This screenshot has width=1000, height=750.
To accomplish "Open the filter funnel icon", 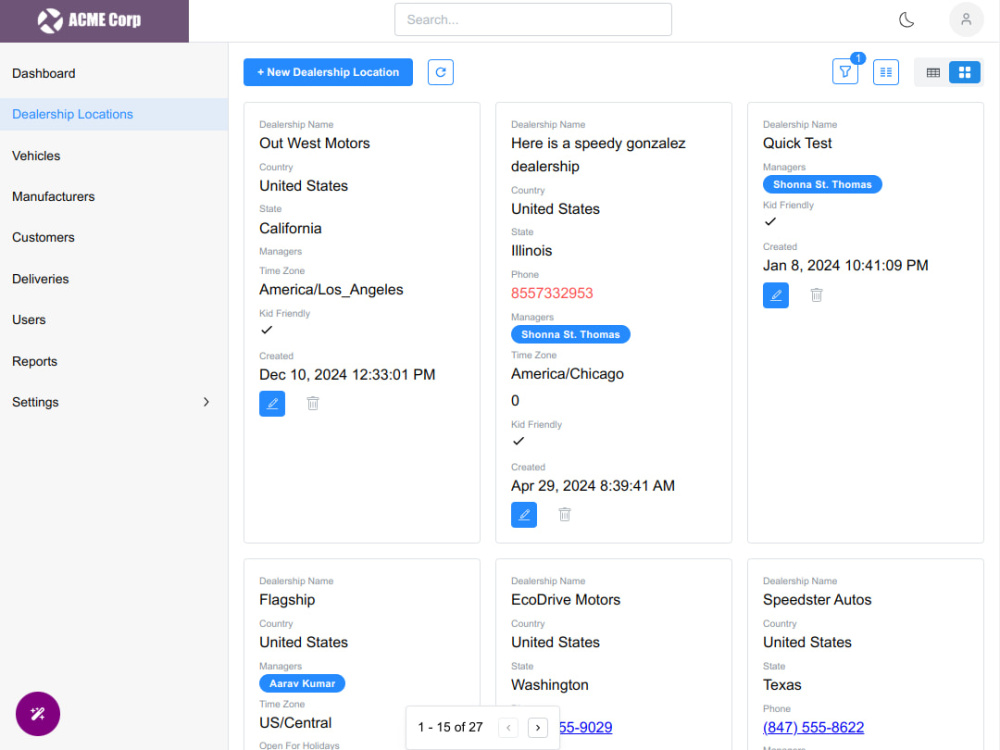I will [x=845, y=72].
